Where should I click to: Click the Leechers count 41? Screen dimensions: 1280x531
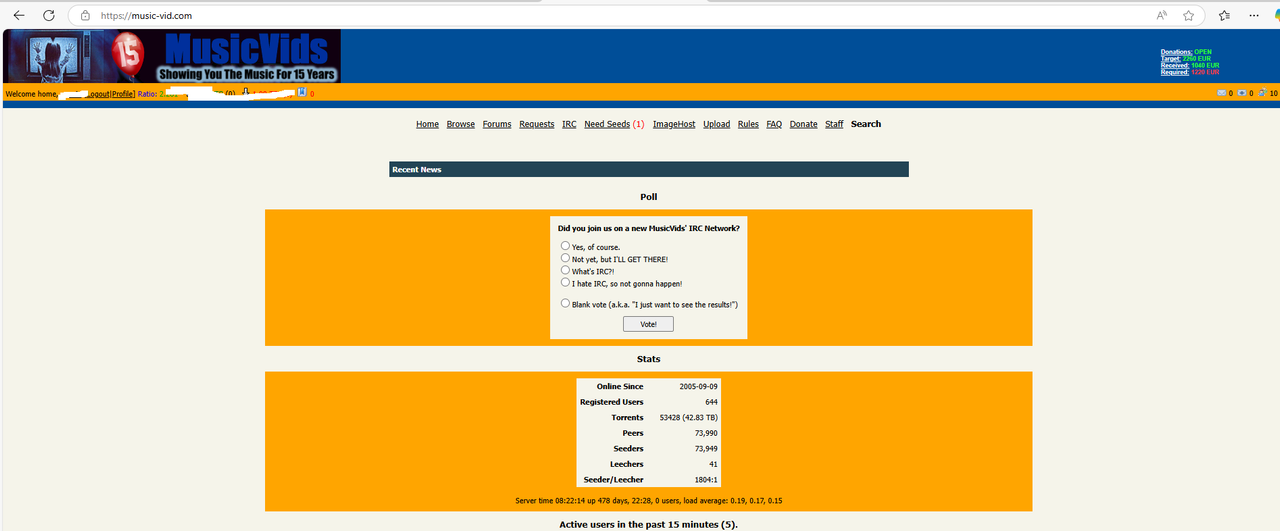pos(714,464)
